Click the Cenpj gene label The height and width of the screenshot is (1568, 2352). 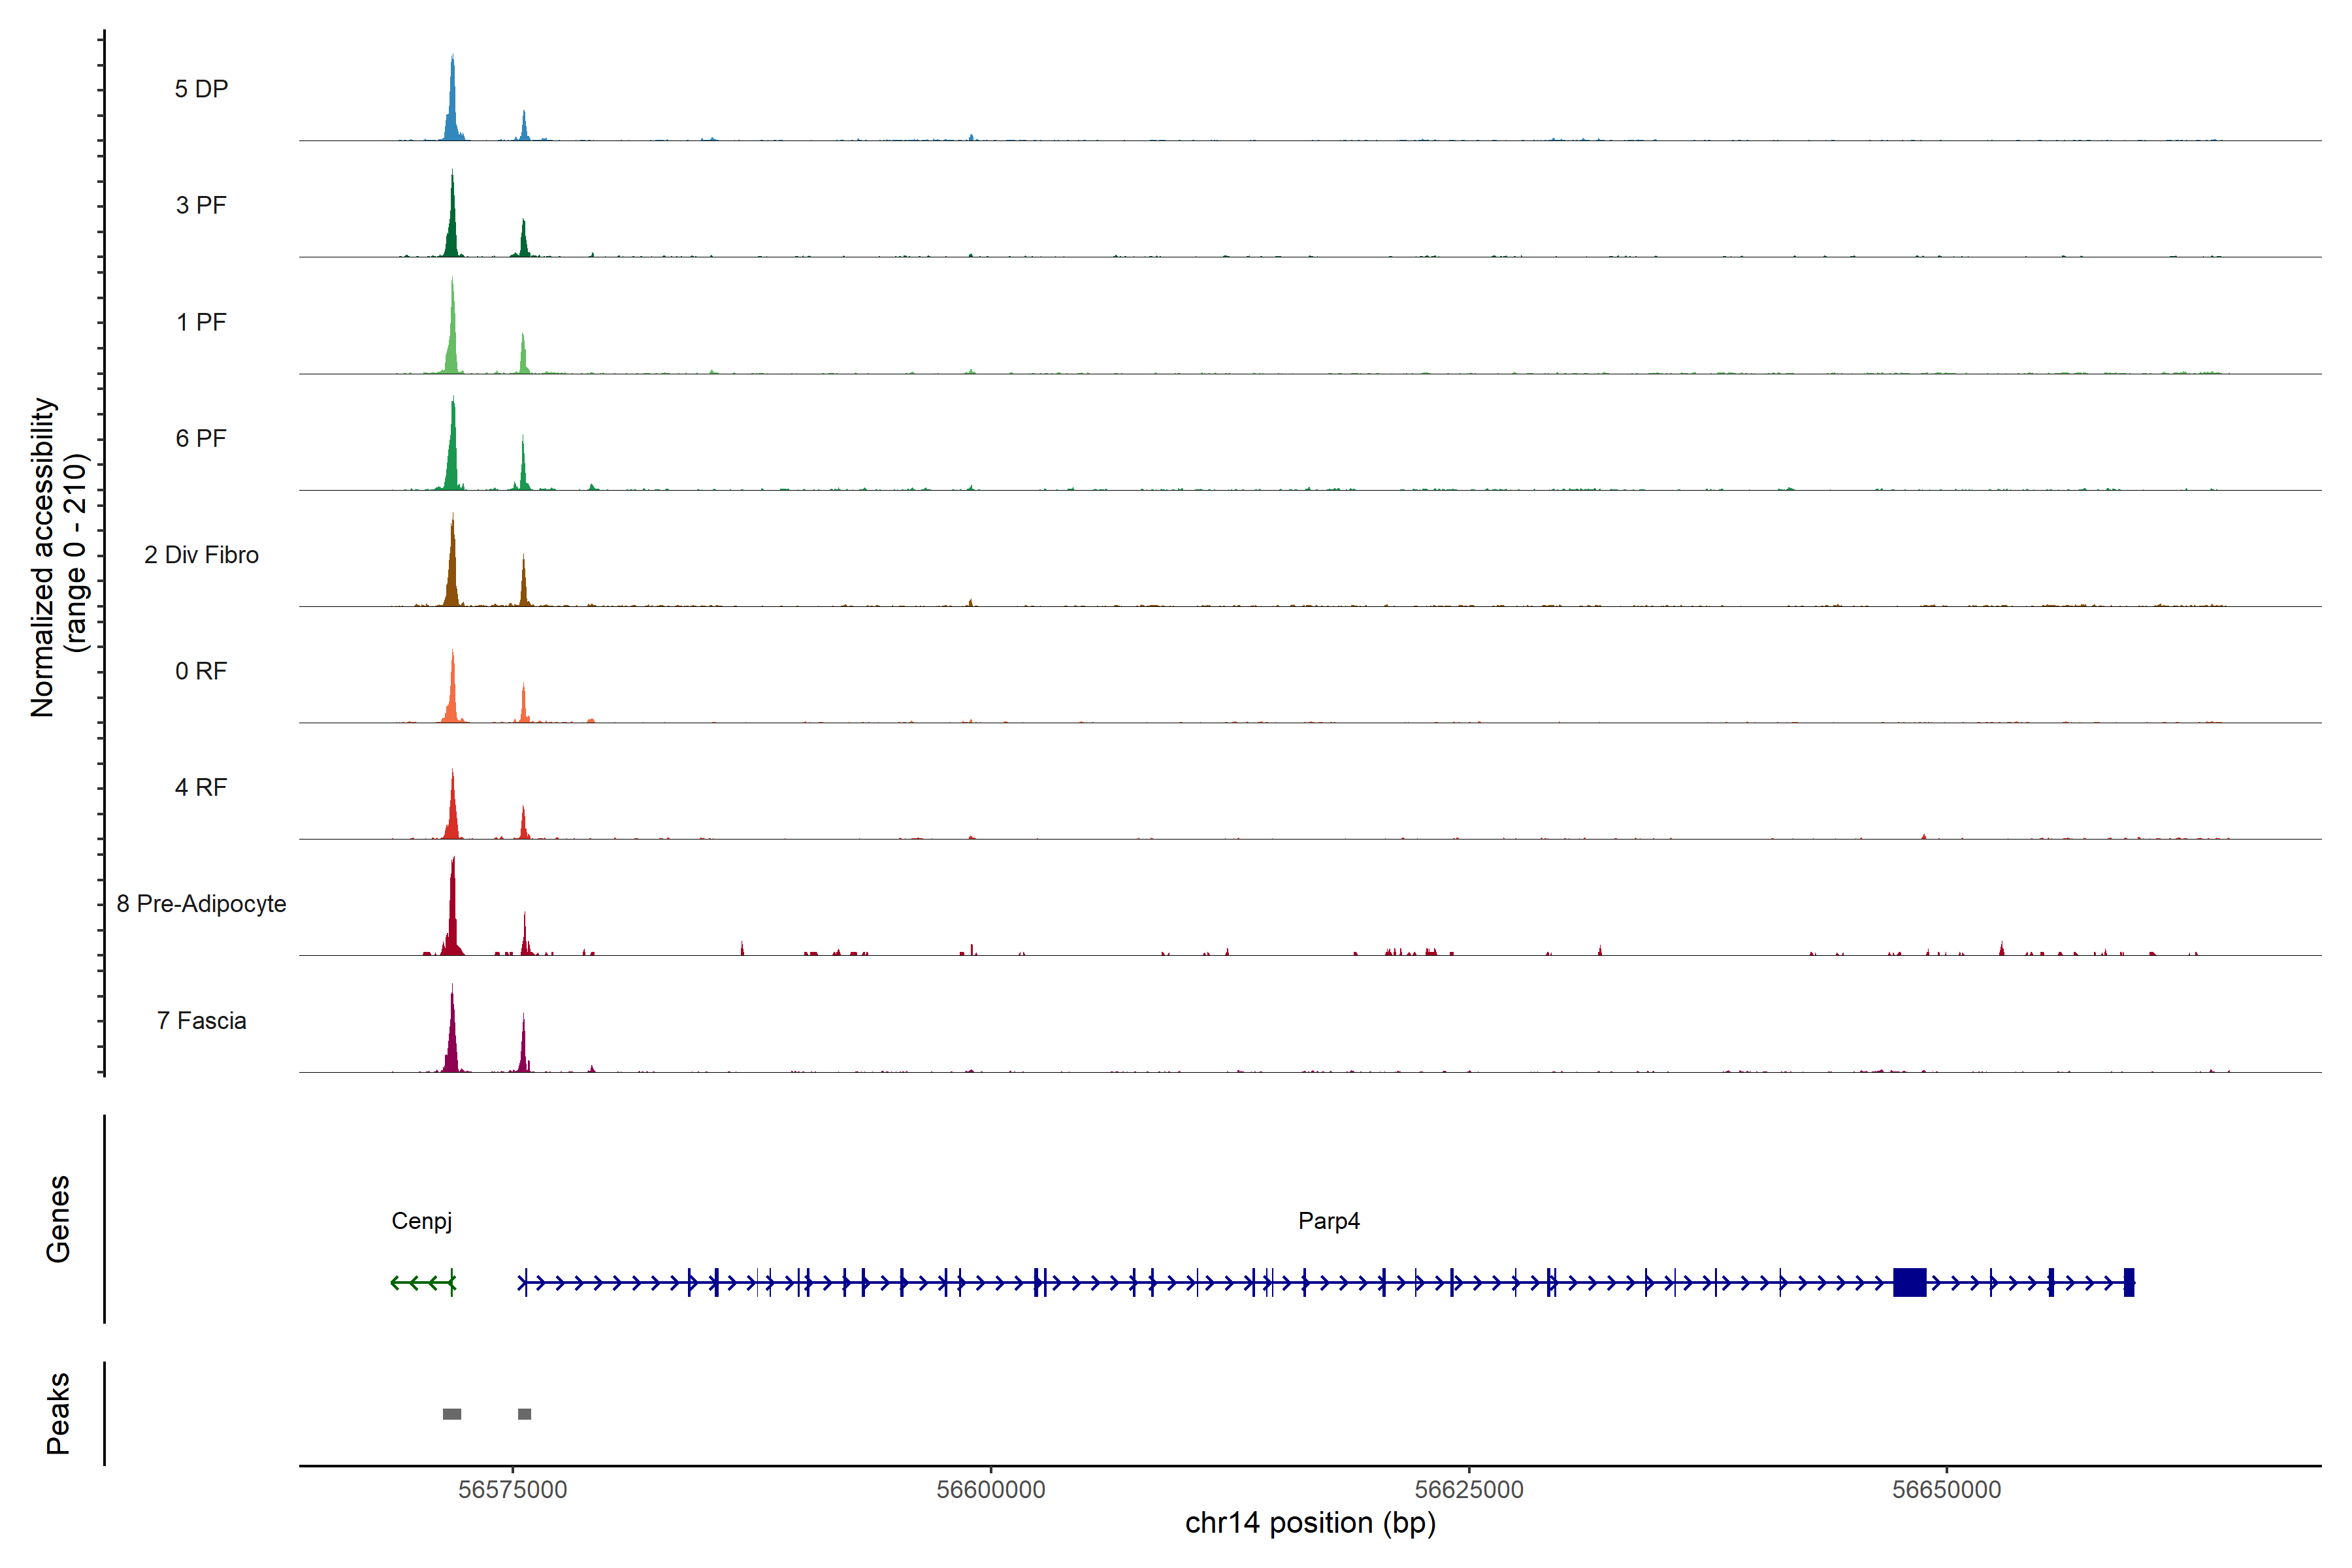coord(421,1221)
